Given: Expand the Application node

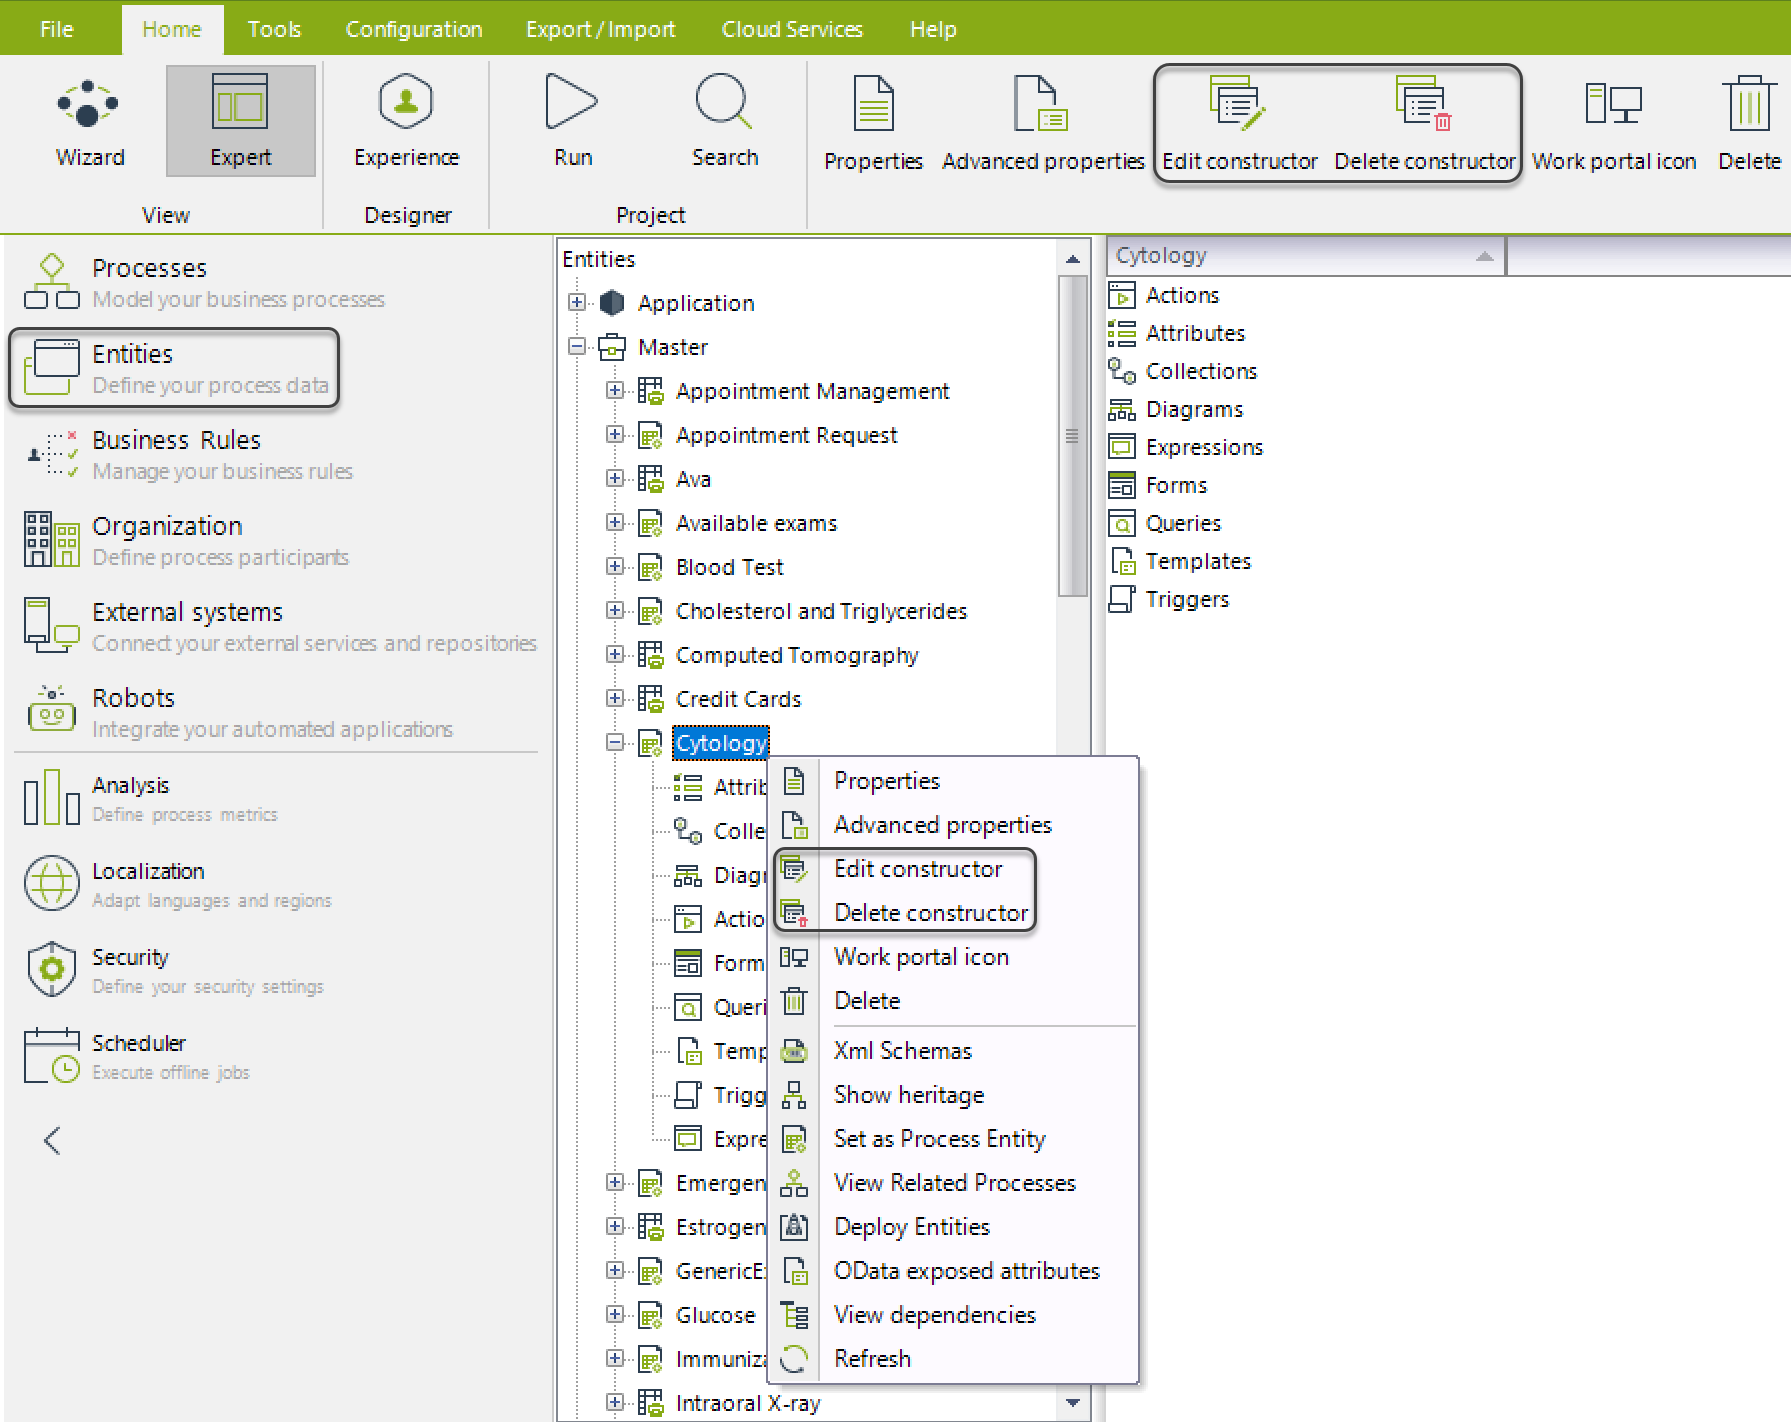Looking at the screenshot, I should [x=577, y=302].
